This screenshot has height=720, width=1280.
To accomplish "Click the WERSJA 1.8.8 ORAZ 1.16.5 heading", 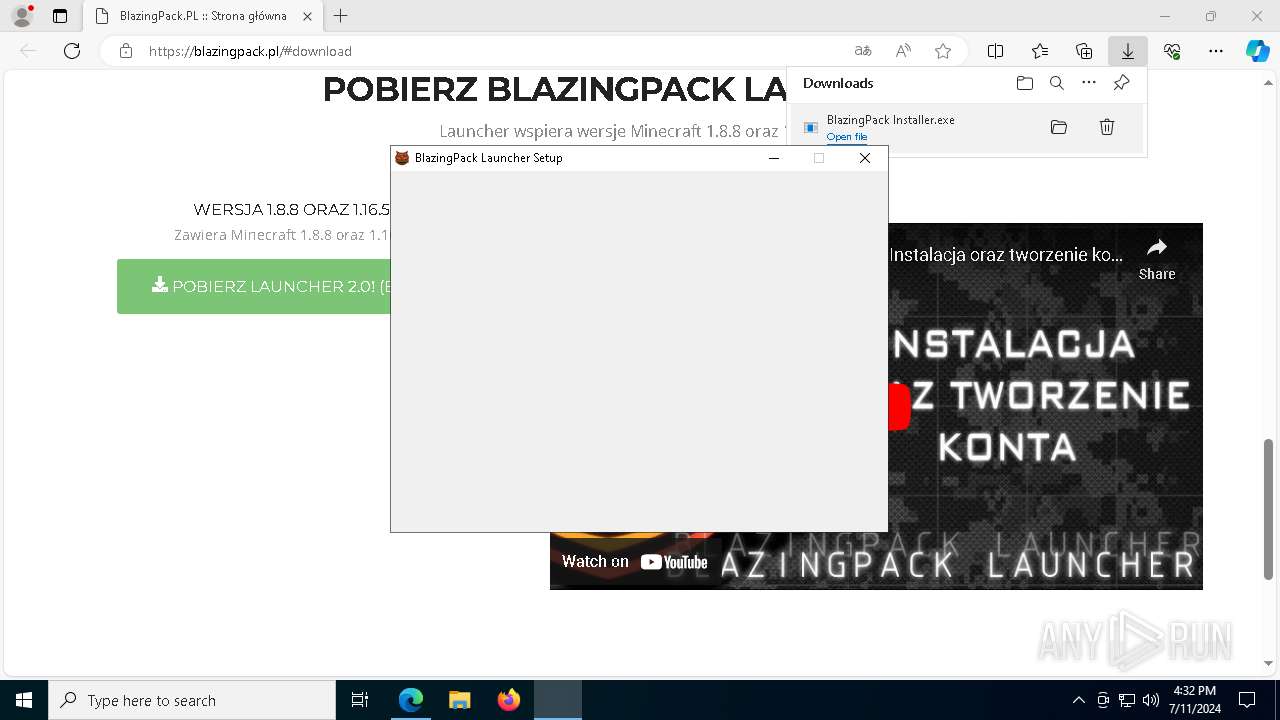I will click(x=292, y=210).
